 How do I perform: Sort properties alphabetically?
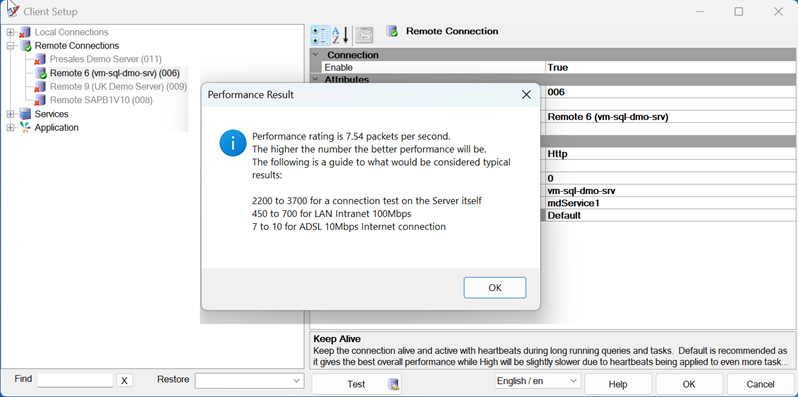pos(340,35)
